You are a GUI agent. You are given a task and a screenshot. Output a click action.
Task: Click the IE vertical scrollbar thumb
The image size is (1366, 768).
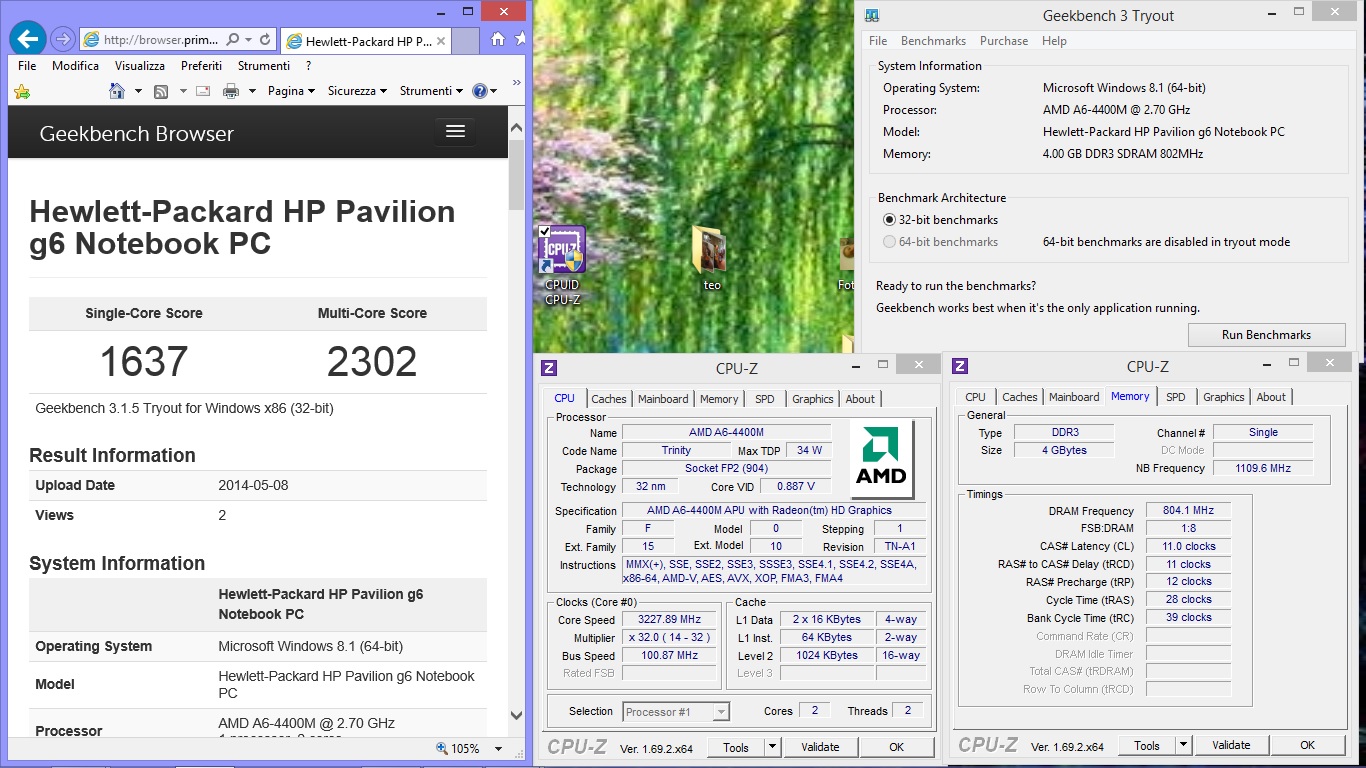[x=516, y=174]
